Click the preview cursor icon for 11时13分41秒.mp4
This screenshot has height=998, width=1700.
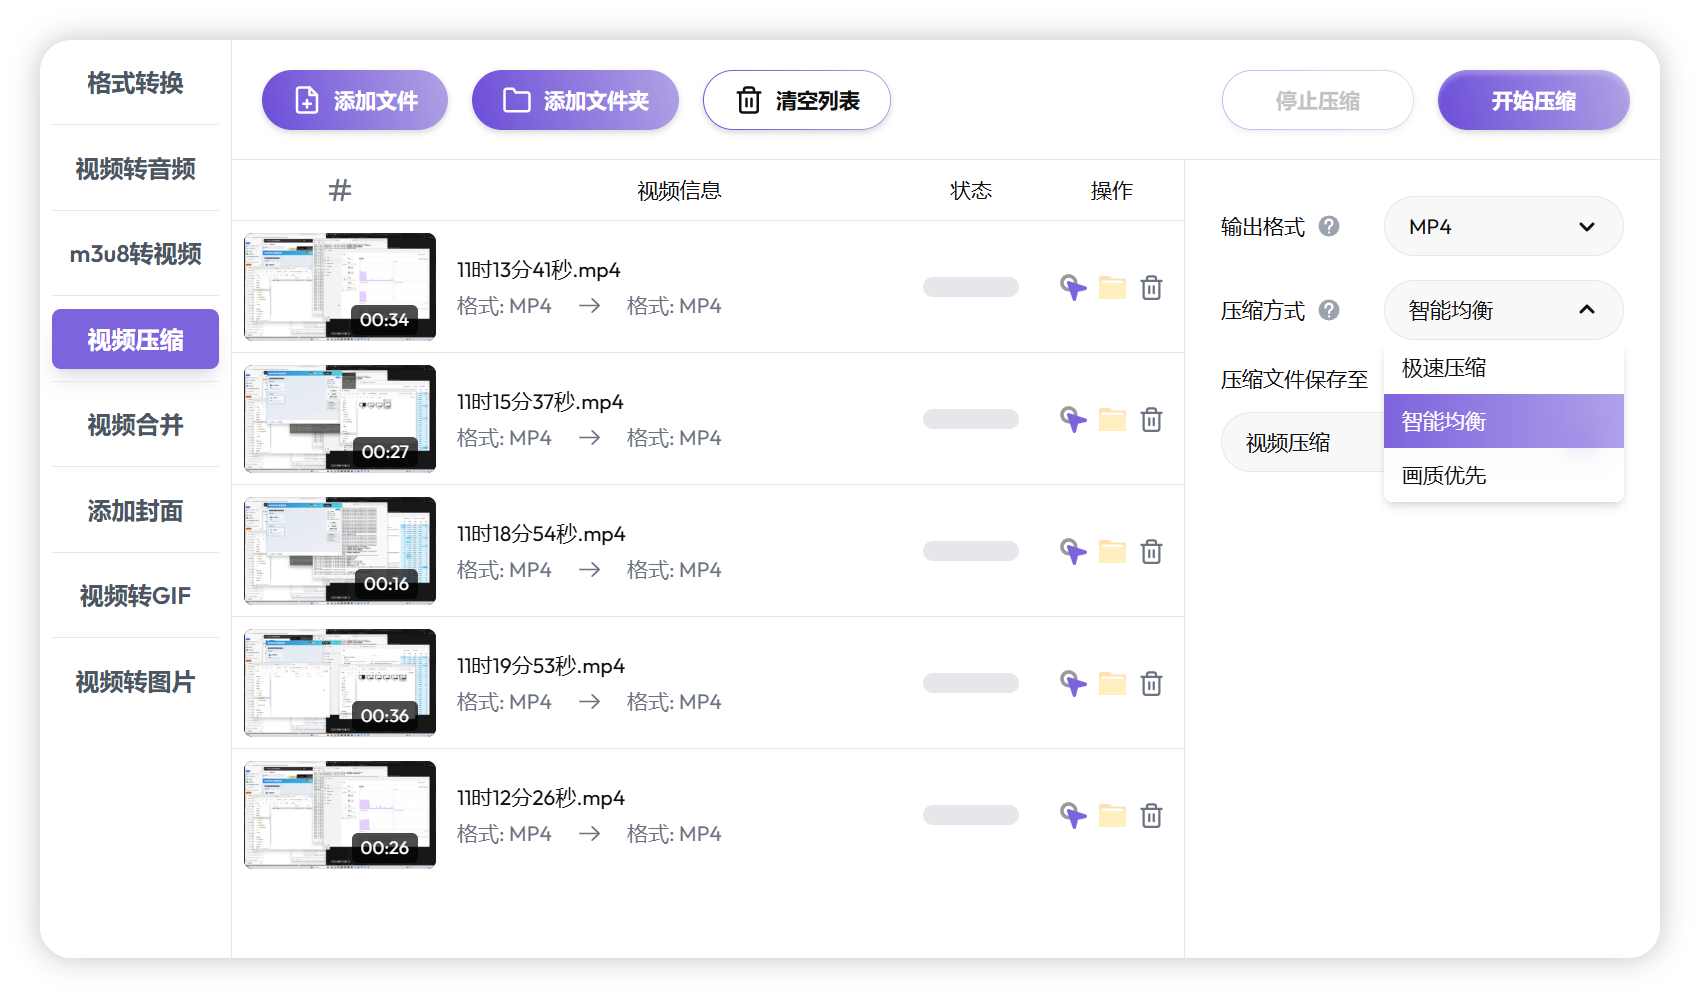point(1073,287)
